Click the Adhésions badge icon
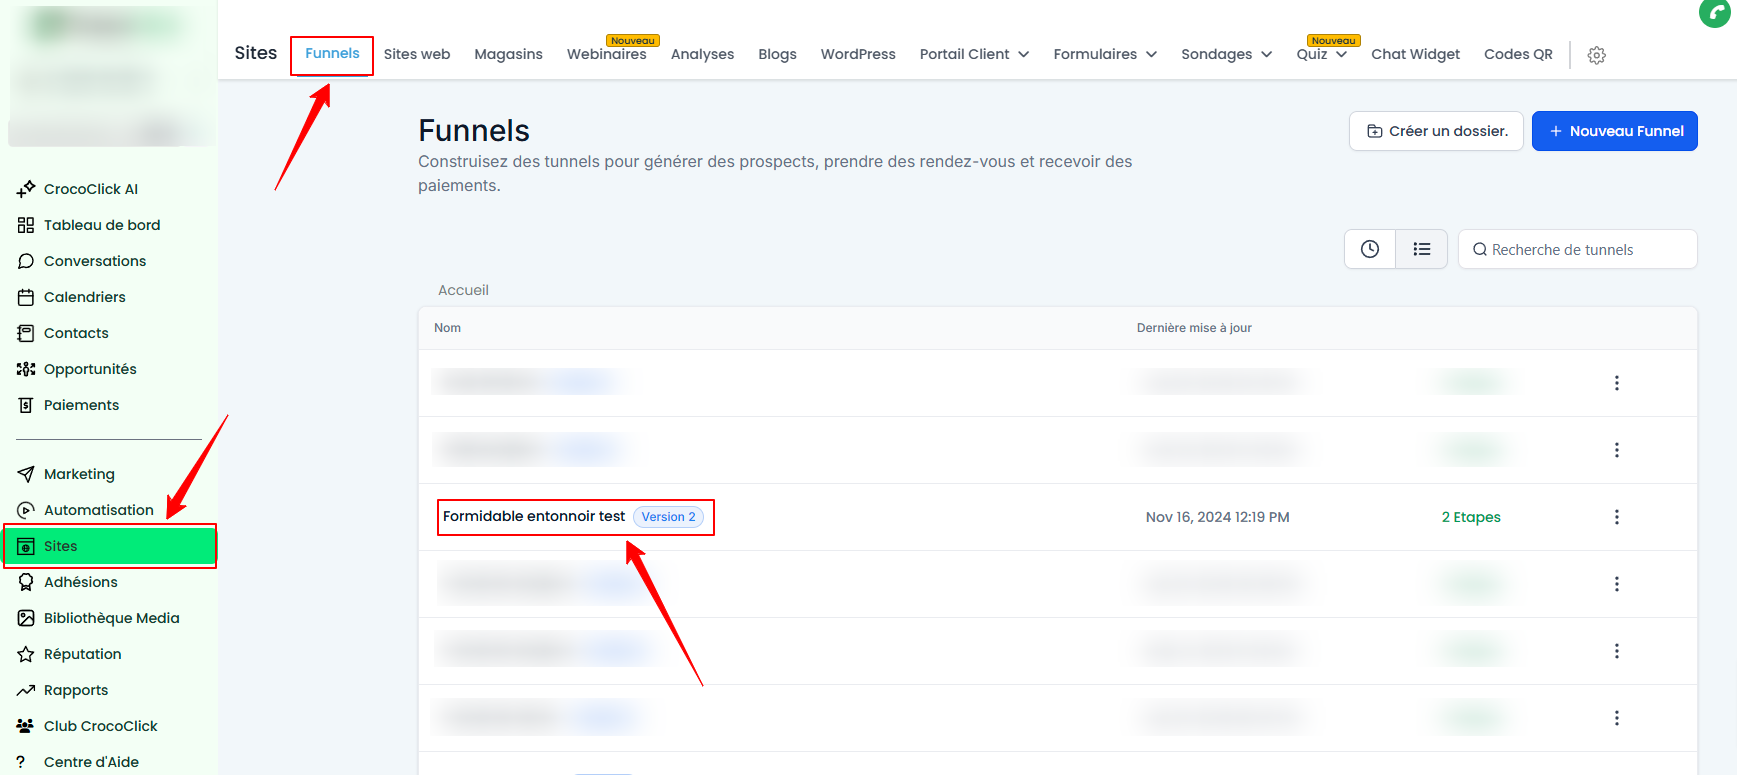The height and width of the screenshot is (775, 1737). coord(26,582)
